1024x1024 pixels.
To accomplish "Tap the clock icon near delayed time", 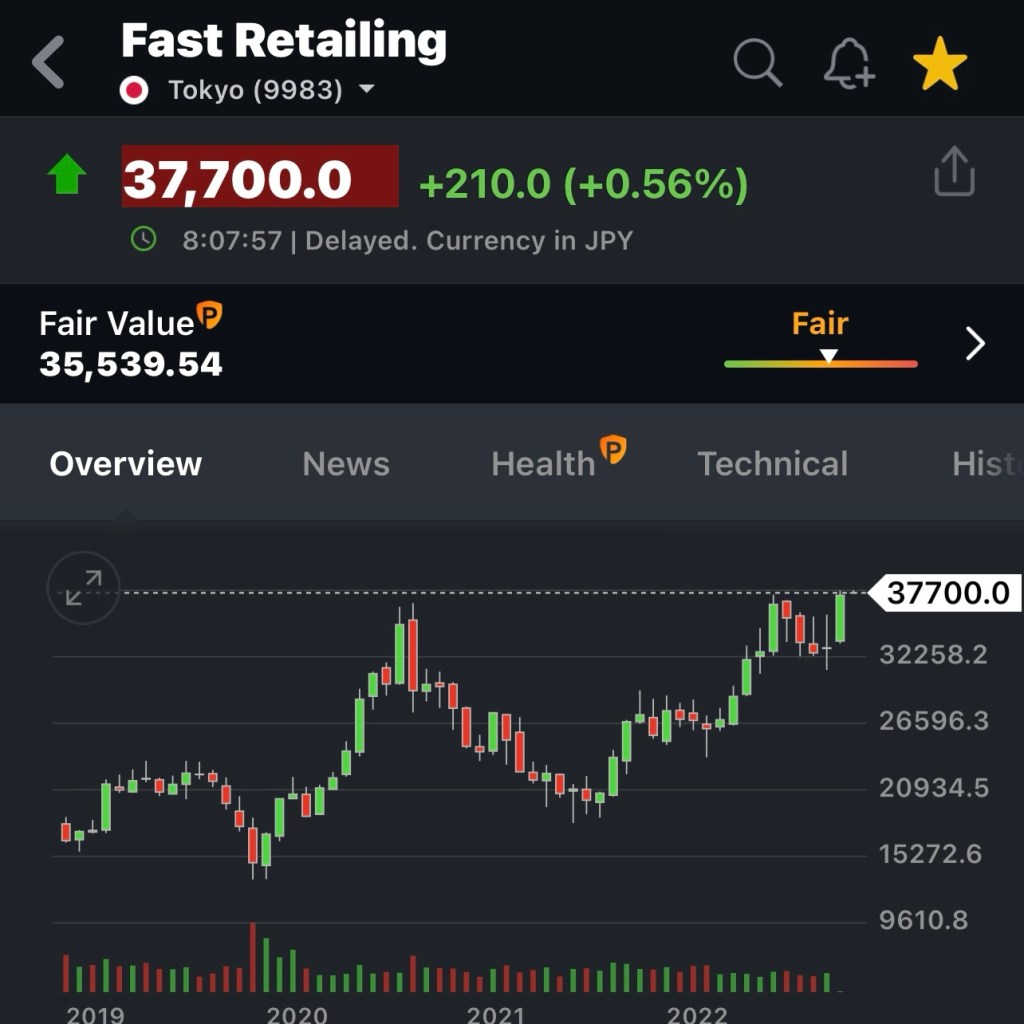I will (x=144, y=239).
